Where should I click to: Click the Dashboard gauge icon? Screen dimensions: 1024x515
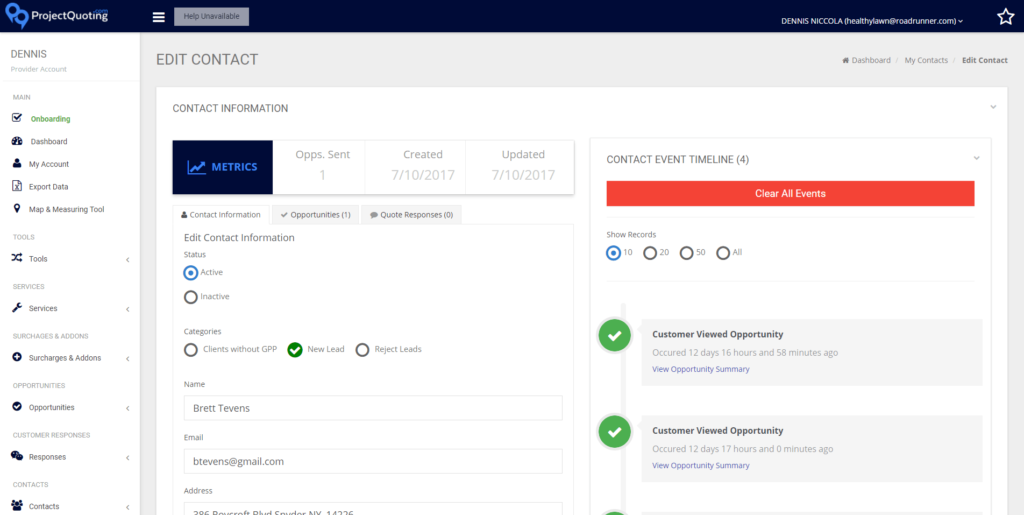coord(18,141)
